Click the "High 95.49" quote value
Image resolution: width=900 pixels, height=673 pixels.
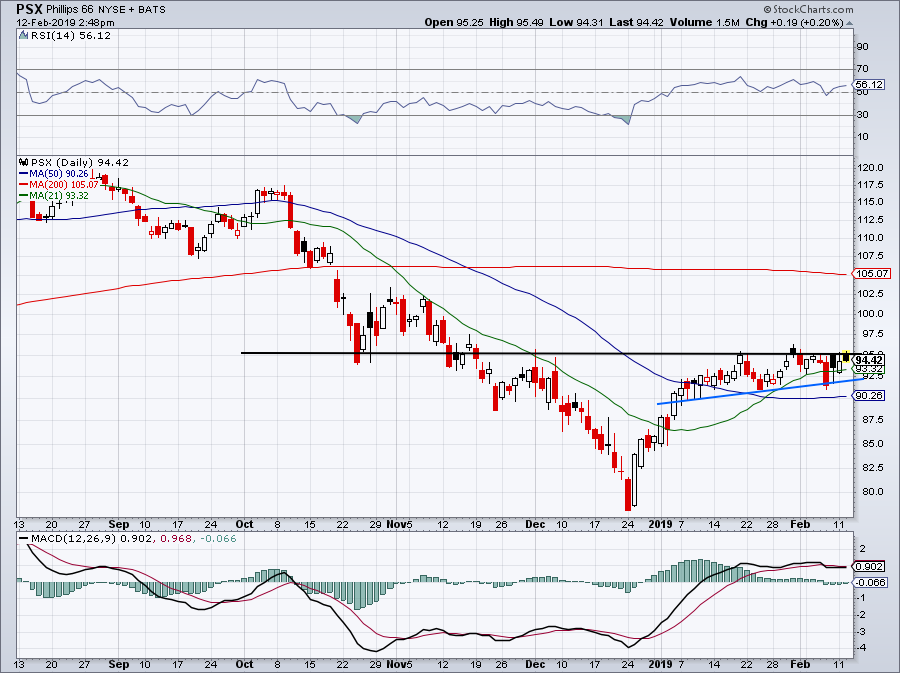coord(517,22)
